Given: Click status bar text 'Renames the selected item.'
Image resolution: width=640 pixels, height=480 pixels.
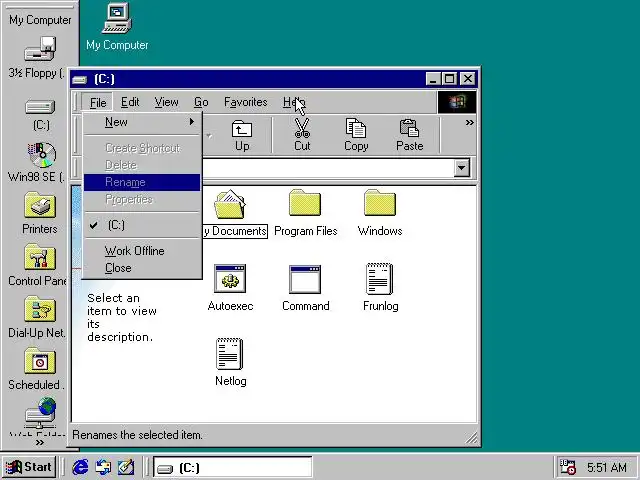Looking at the screenshot, I should point(137,435).
